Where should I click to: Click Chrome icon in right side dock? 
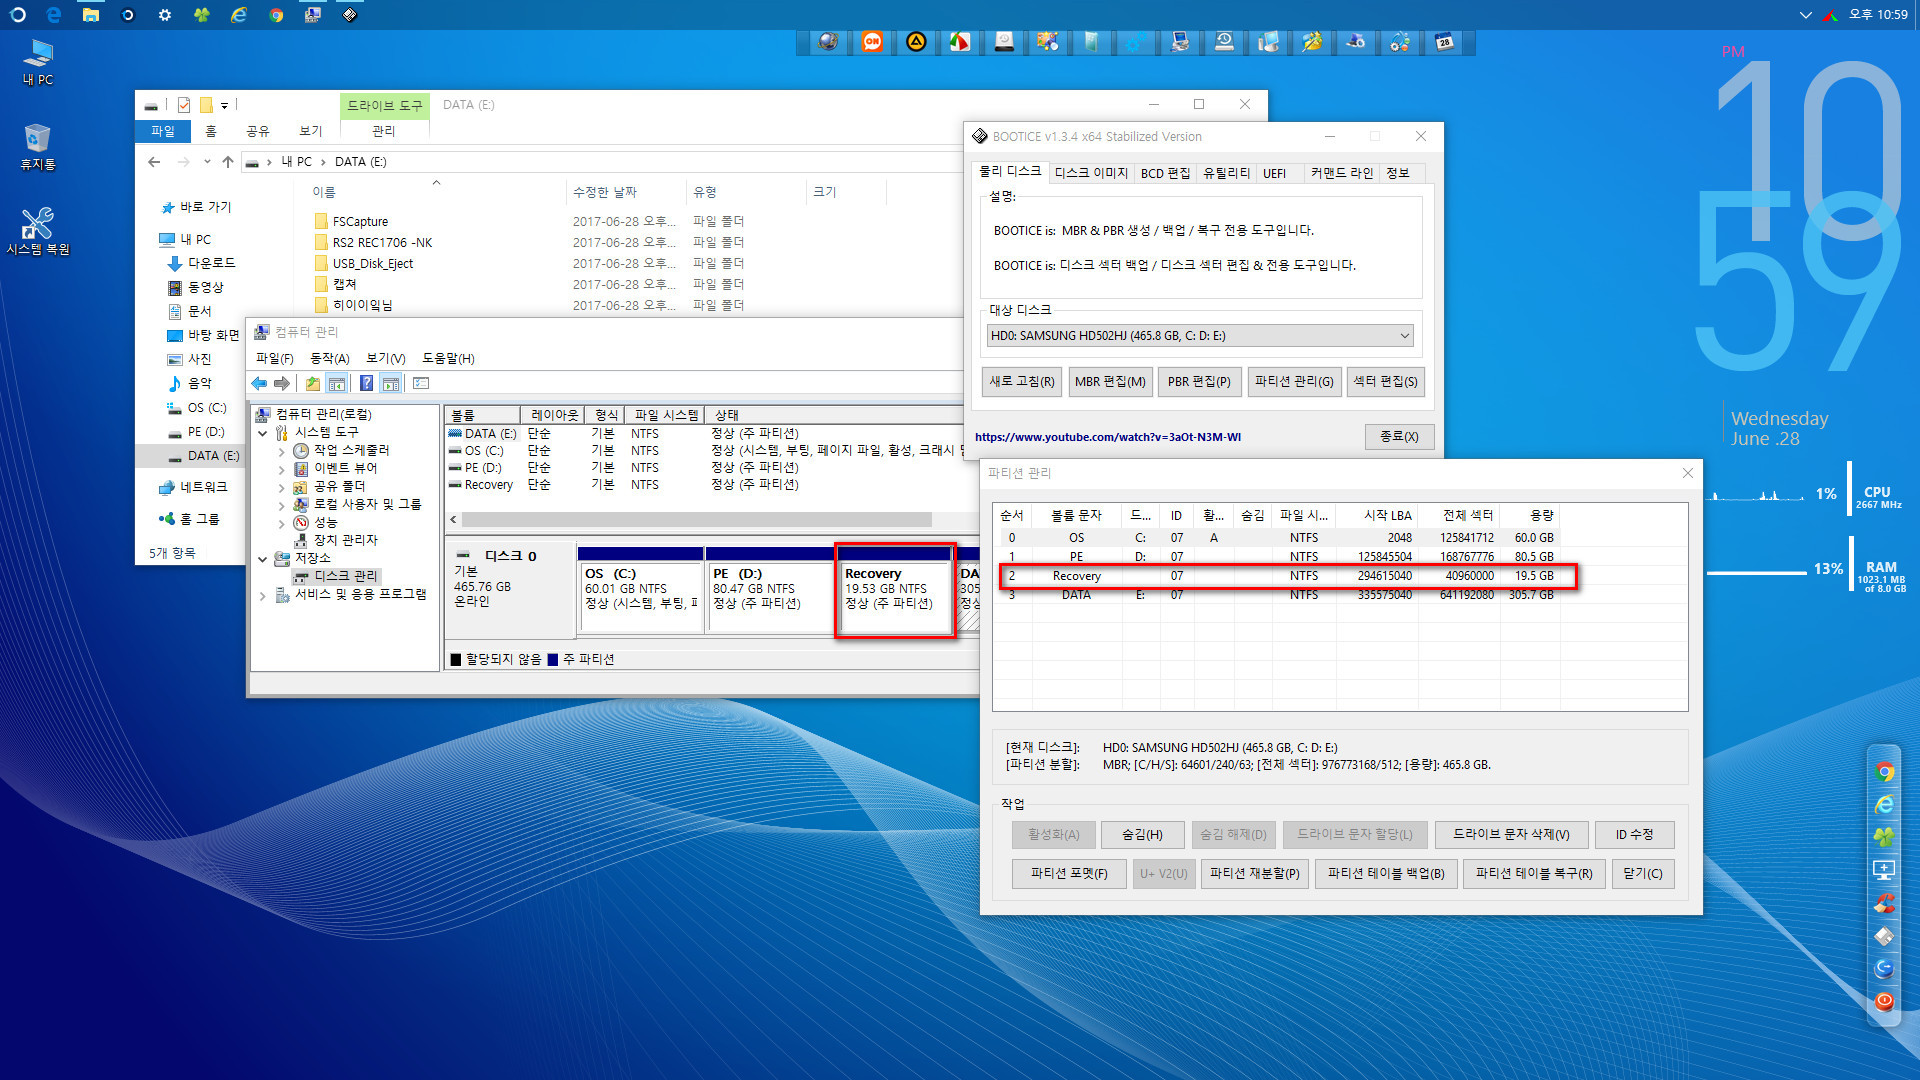[1885, 772]
